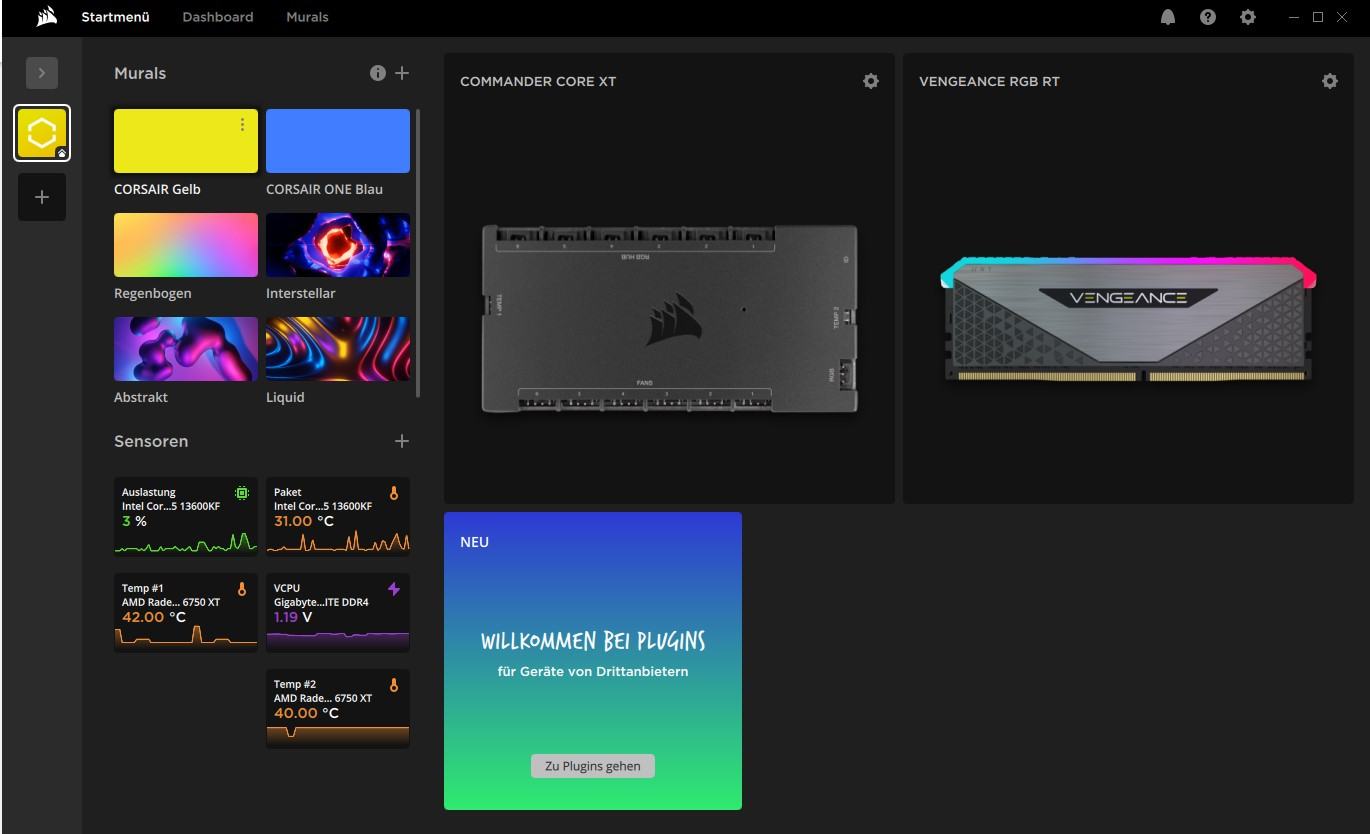
Task: Click the Vengeance RAM device image
Action: 1129,319
